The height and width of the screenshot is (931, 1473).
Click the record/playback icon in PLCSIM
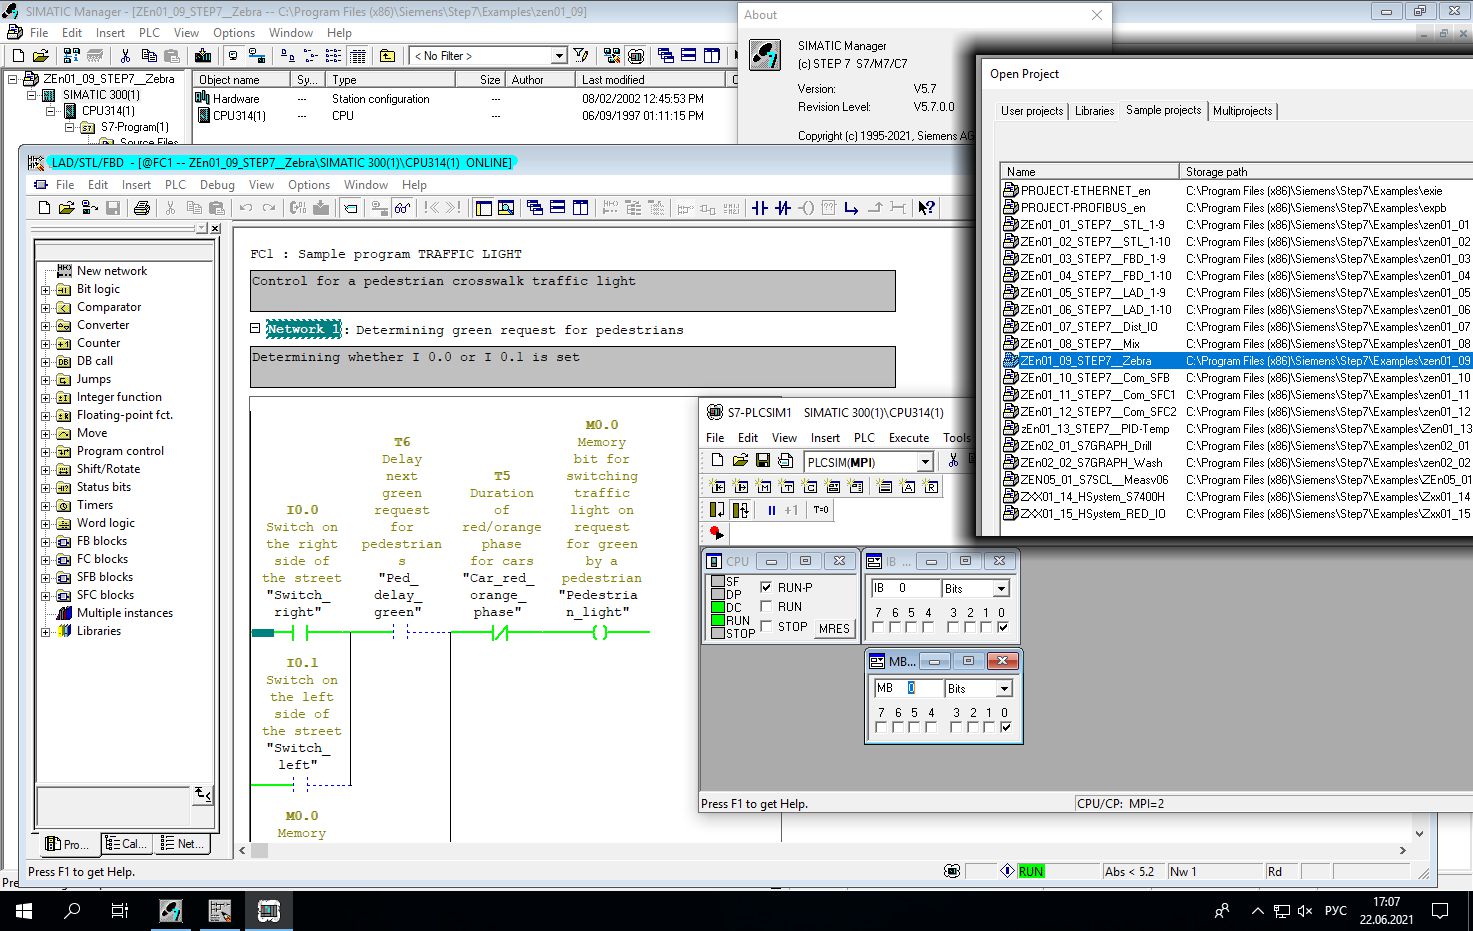point(716,533)
